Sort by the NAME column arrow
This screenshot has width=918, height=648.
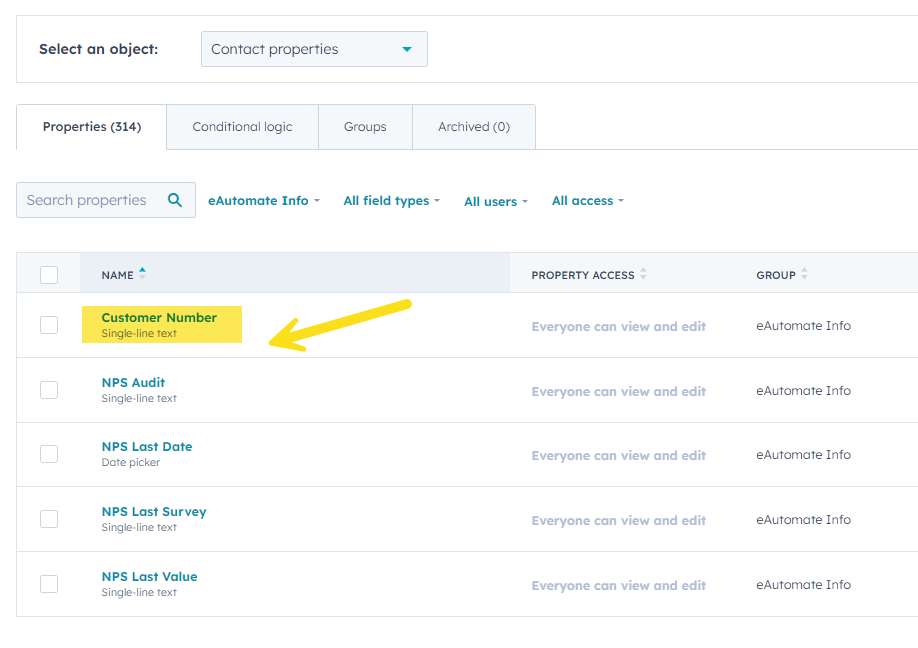pyautogui.click(x=142, y=273)
